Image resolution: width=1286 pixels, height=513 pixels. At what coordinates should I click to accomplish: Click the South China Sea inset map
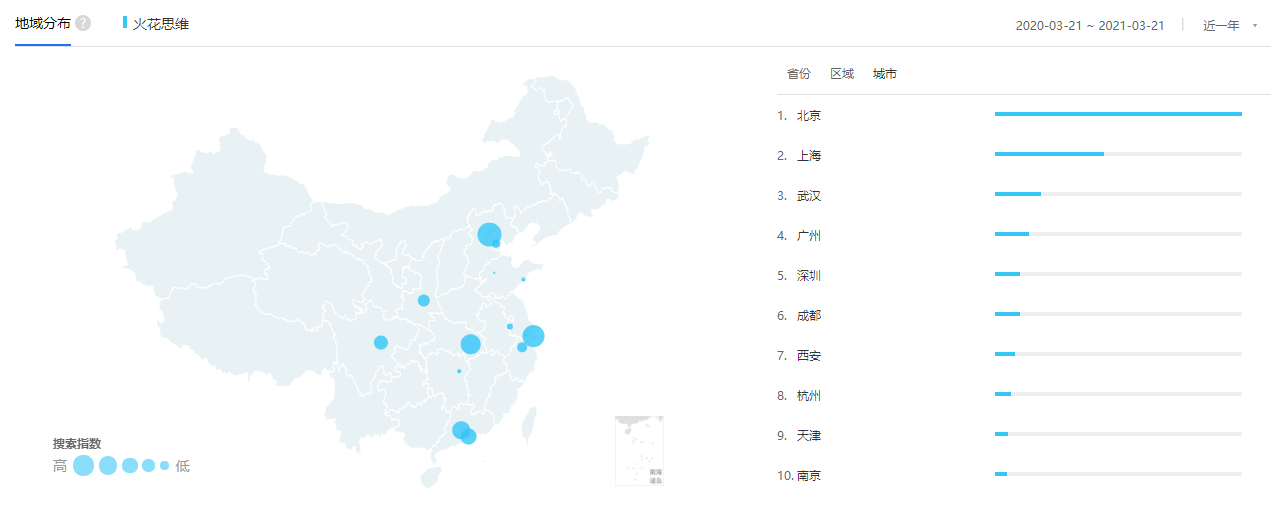[x=639, y=451]
